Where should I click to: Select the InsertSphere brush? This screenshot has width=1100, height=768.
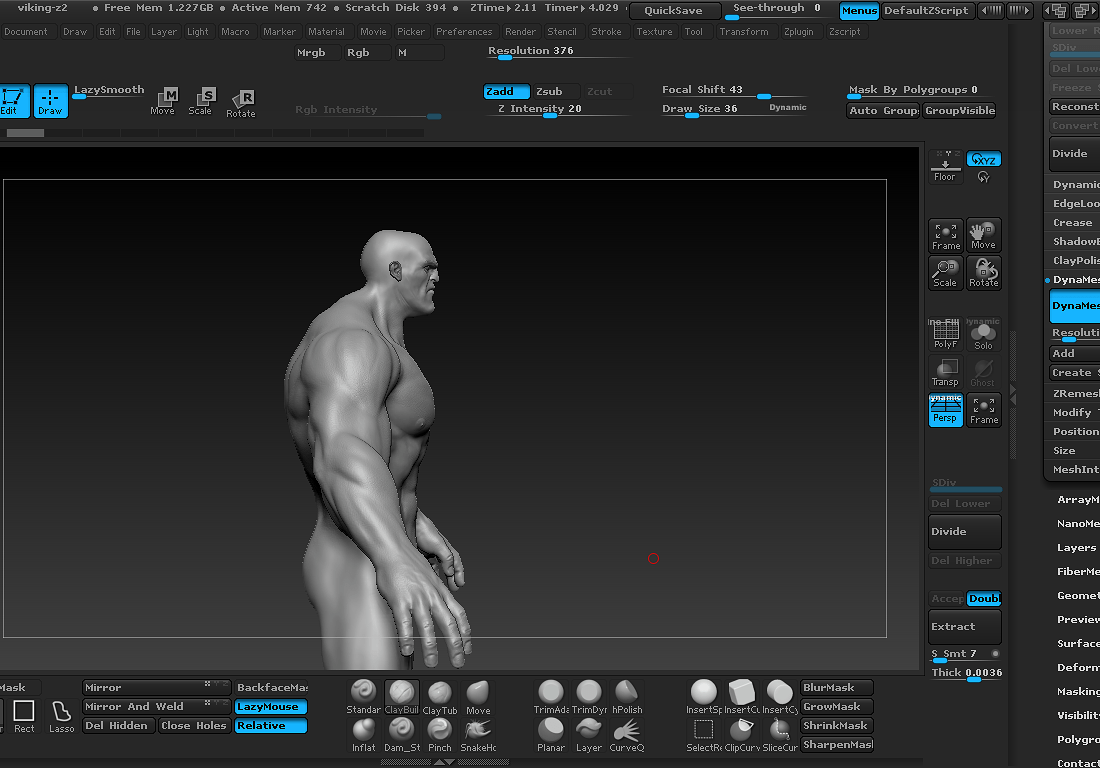pos(704,697)
